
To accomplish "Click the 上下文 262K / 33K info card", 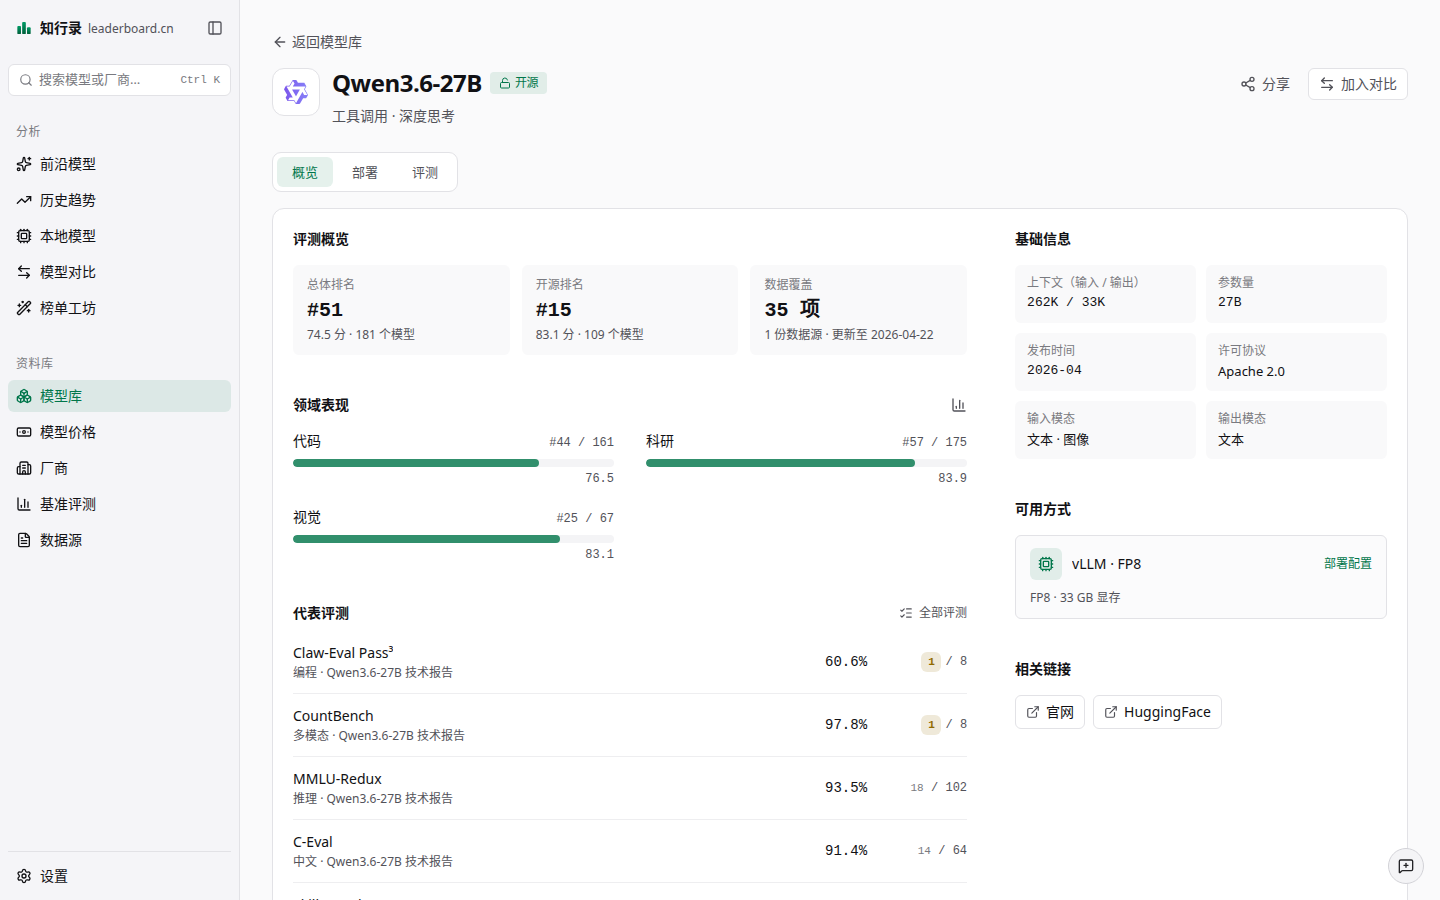I will [x=1105, y=293].
